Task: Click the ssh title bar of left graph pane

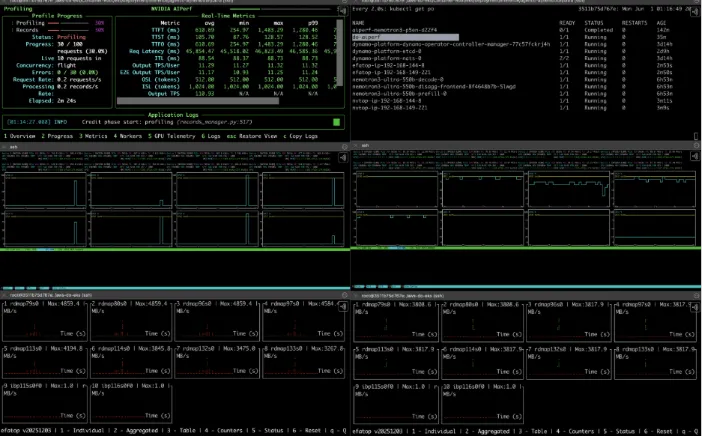Action: coord(175,146)
